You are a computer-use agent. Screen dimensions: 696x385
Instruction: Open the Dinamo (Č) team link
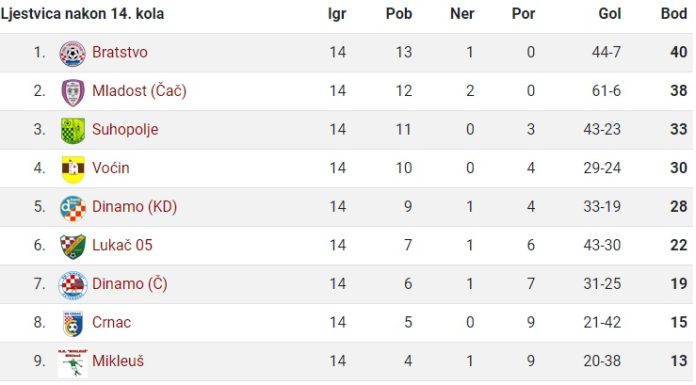130,284
